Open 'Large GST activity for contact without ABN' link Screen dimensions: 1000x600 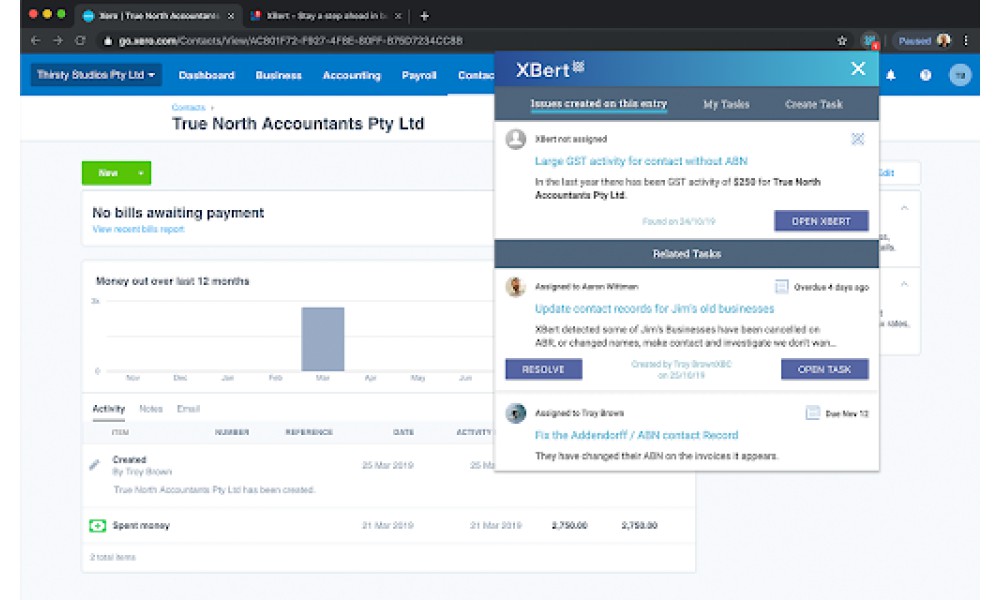[641, 161]
